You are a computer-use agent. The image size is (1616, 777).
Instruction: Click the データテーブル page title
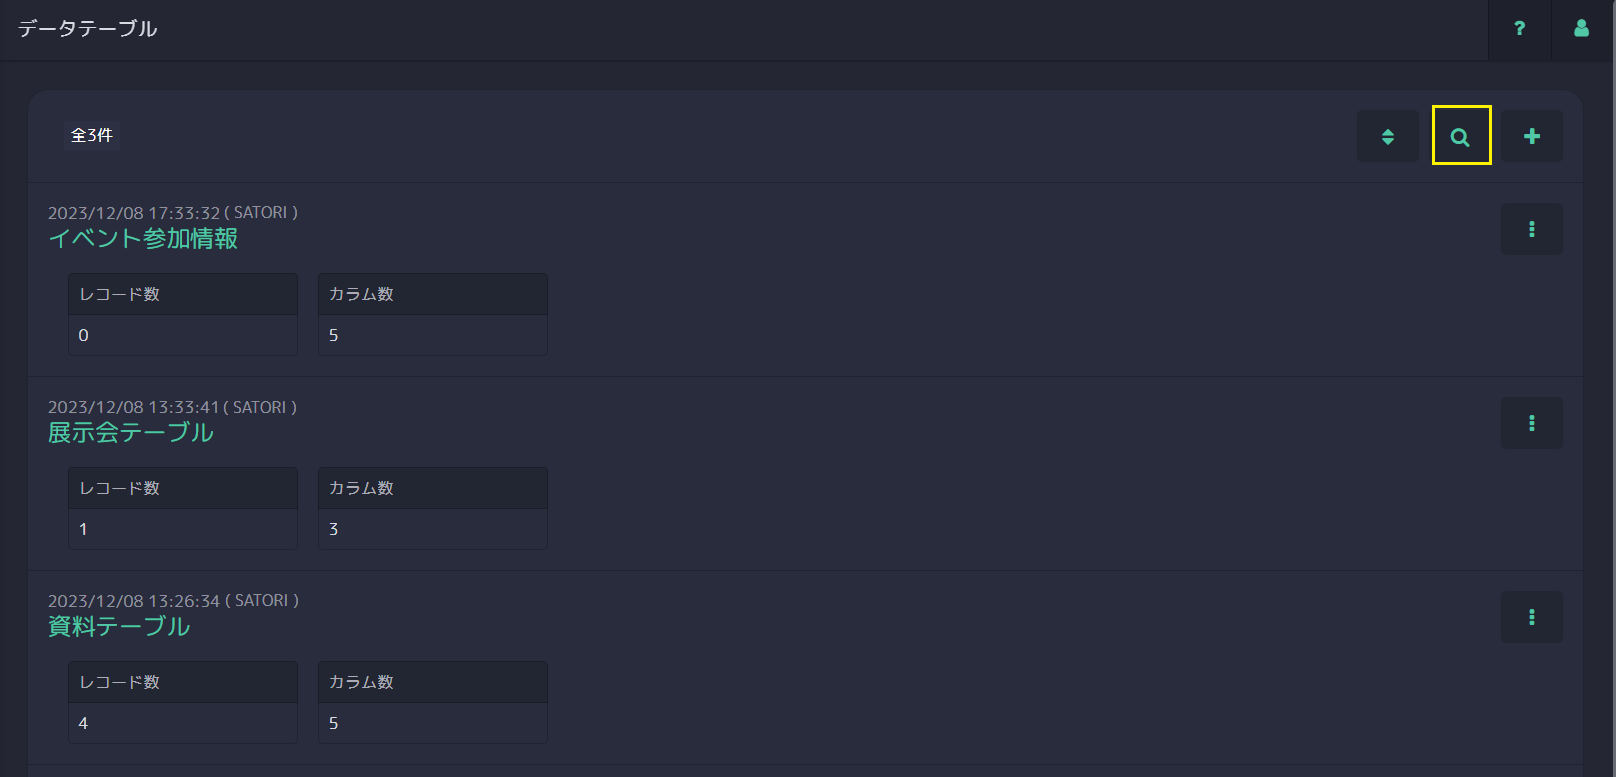pos(88,29)
